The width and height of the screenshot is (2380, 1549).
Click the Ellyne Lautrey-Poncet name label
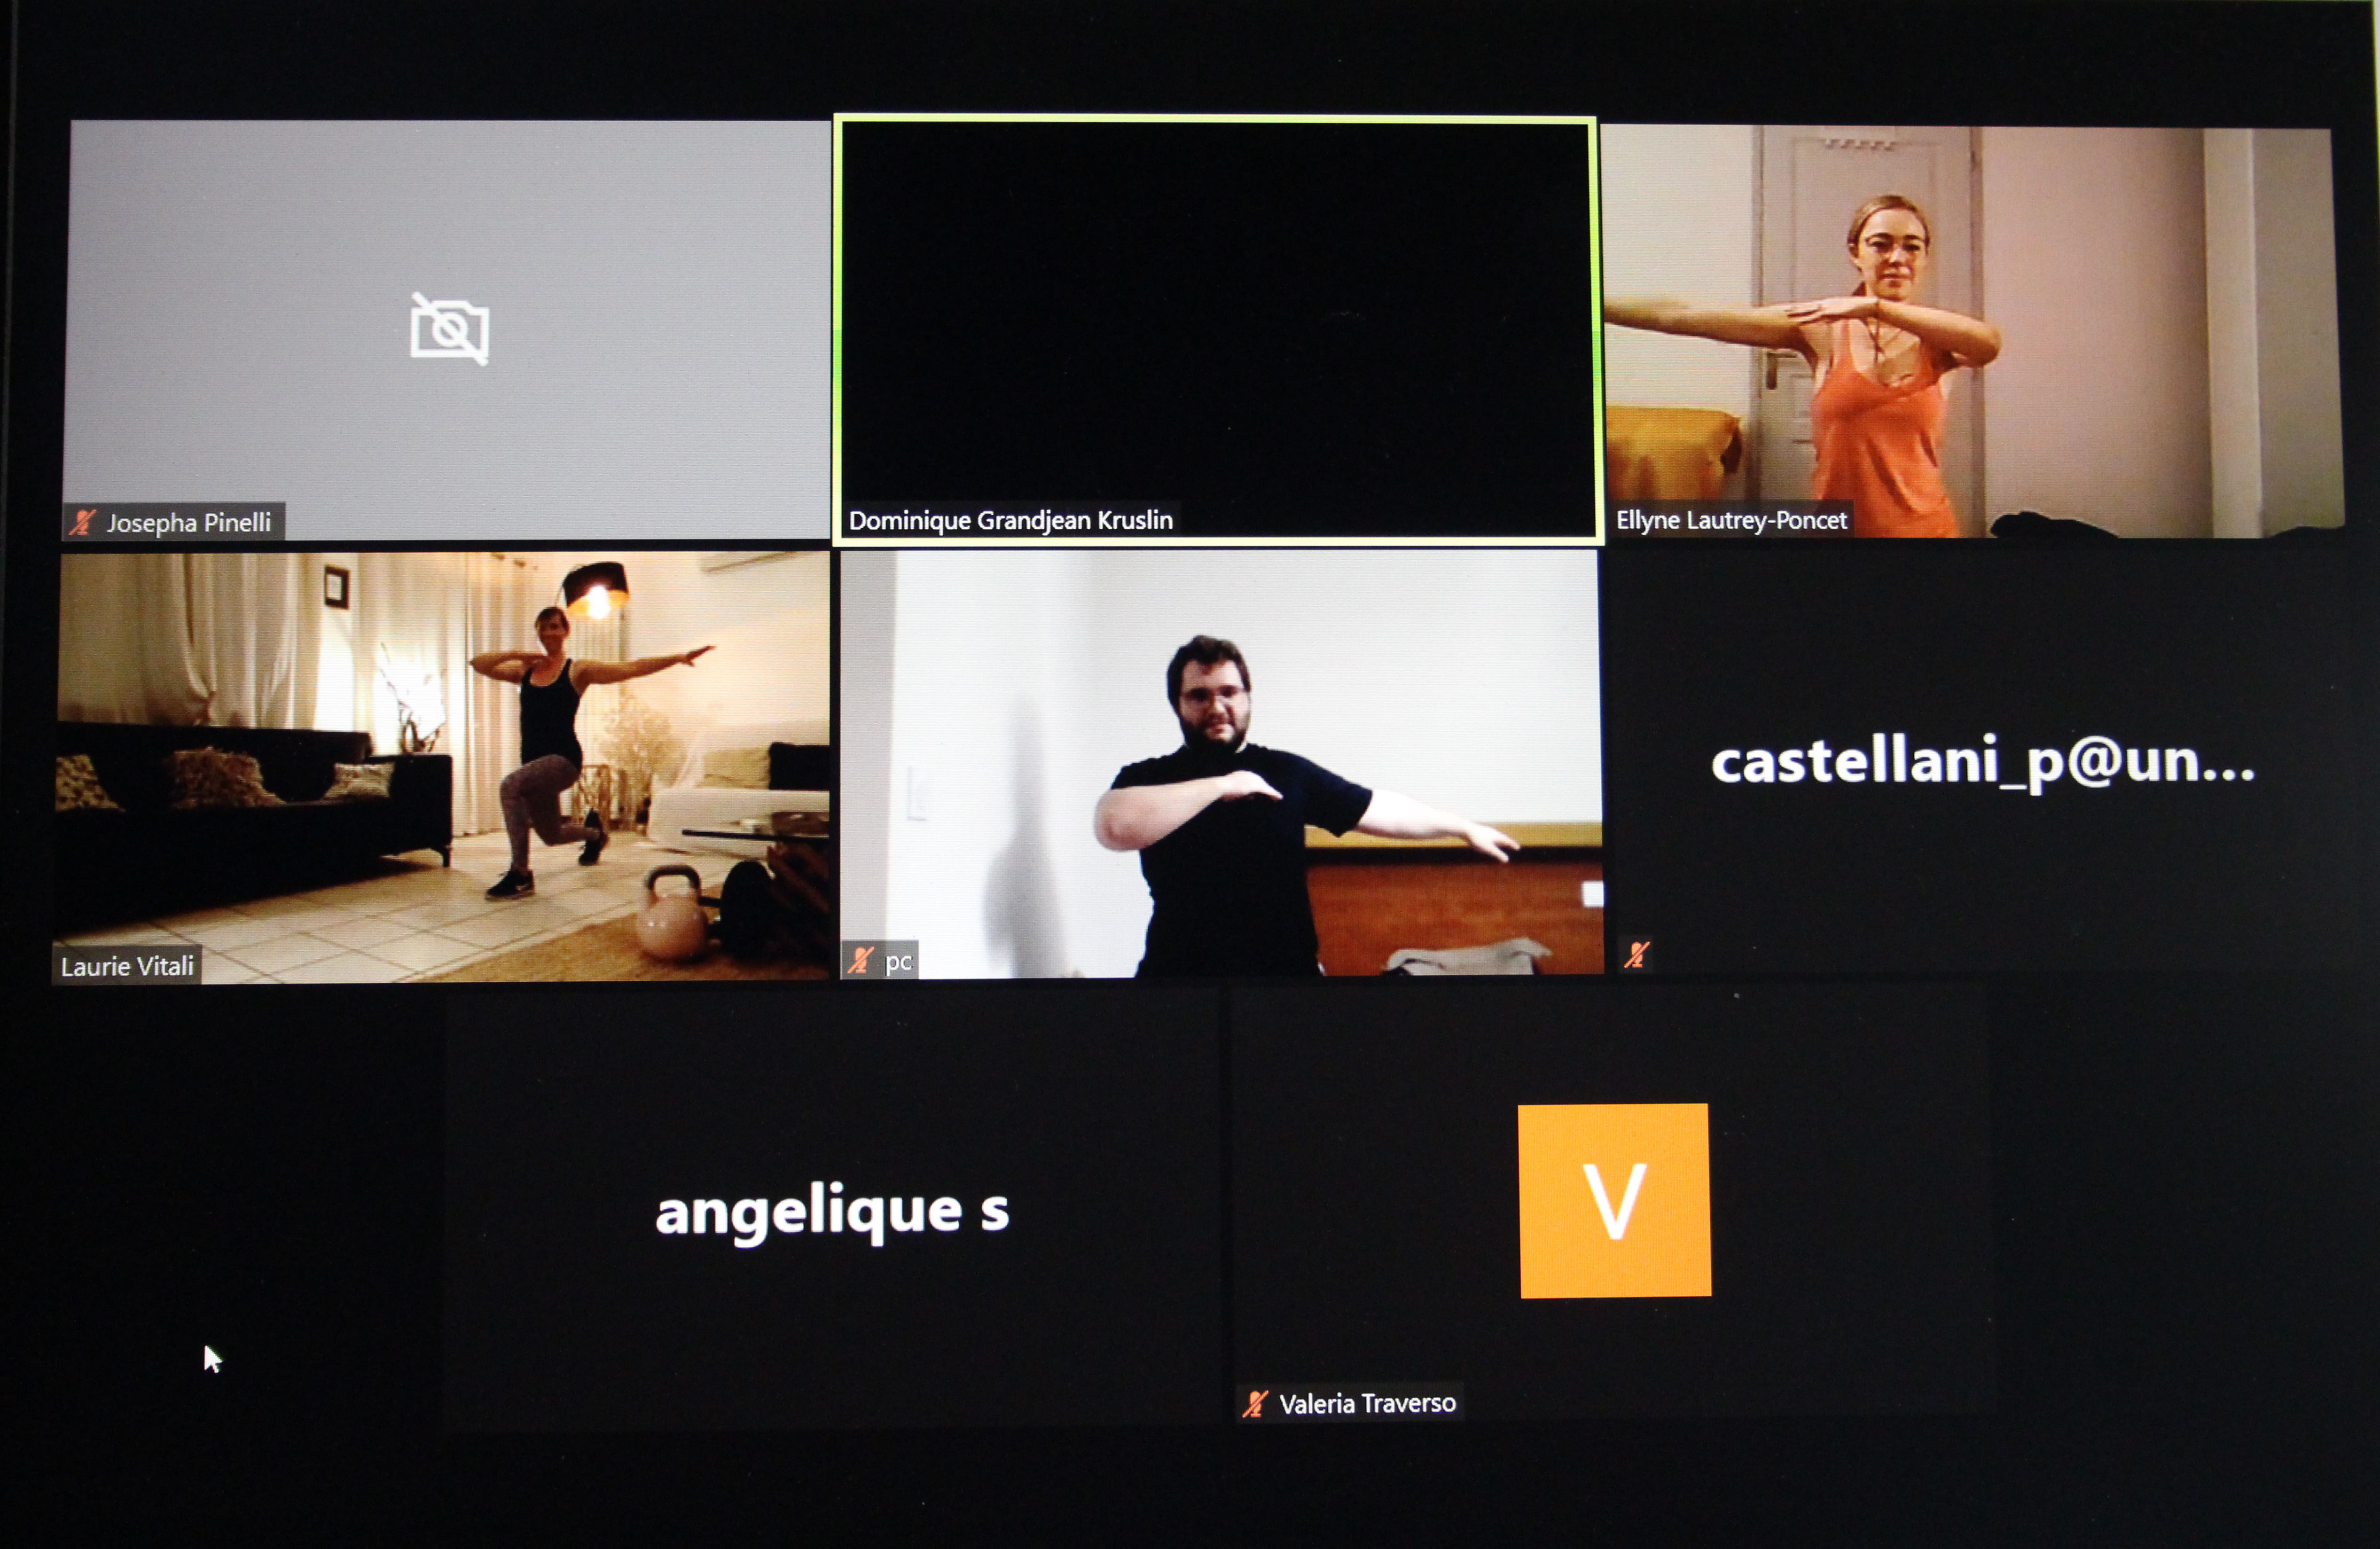(1731, 520)
